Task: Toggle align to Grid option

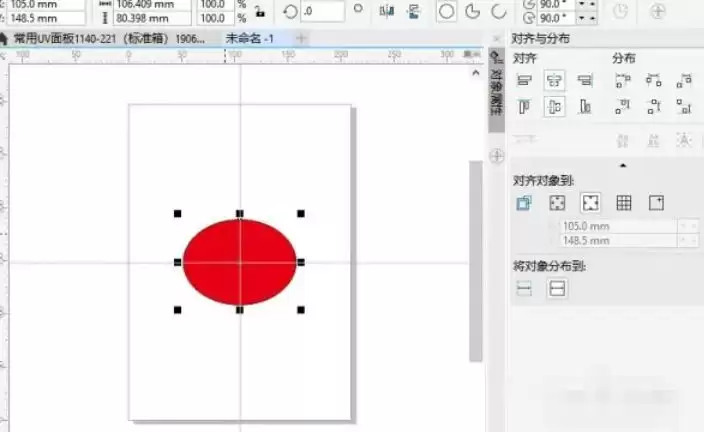Action: 624,203
